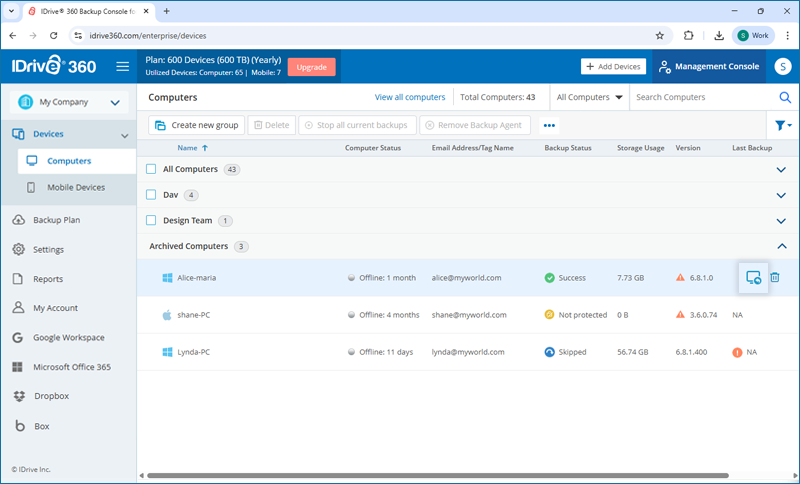The width and height of the screenshot is (800, 484).
Task: Check the All Computers checkbox
Action: point(152,169)
